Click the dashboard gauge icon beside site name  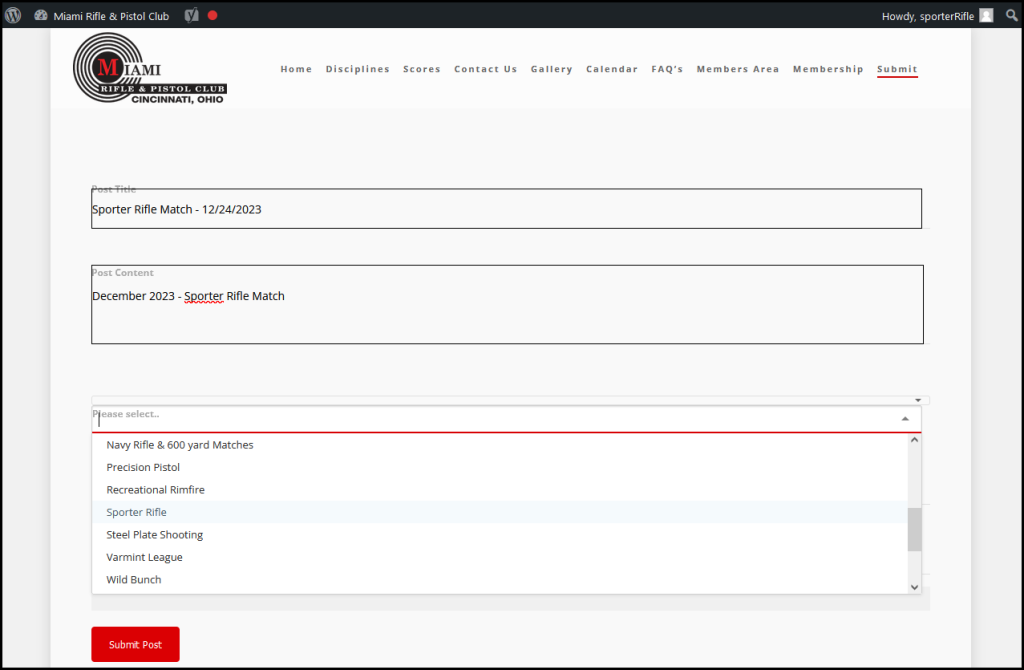point(40,15)
